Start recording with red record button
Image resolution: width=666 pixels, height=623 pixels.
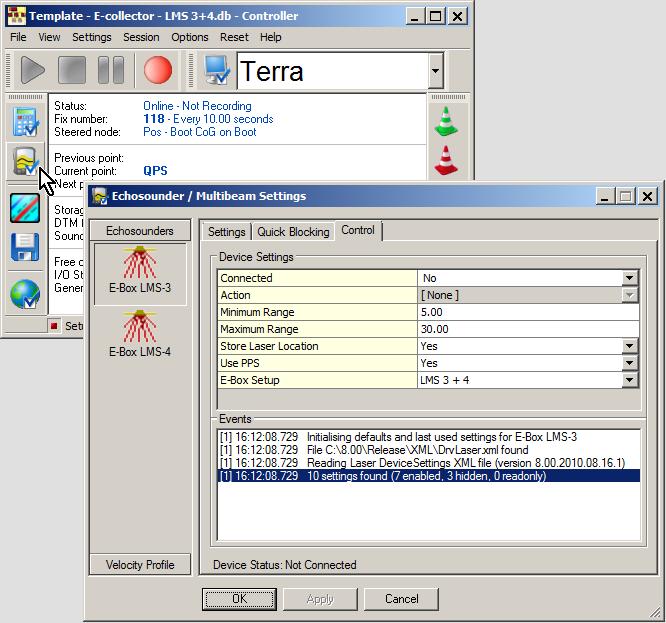pyautogui.click(x=157, y=71)
